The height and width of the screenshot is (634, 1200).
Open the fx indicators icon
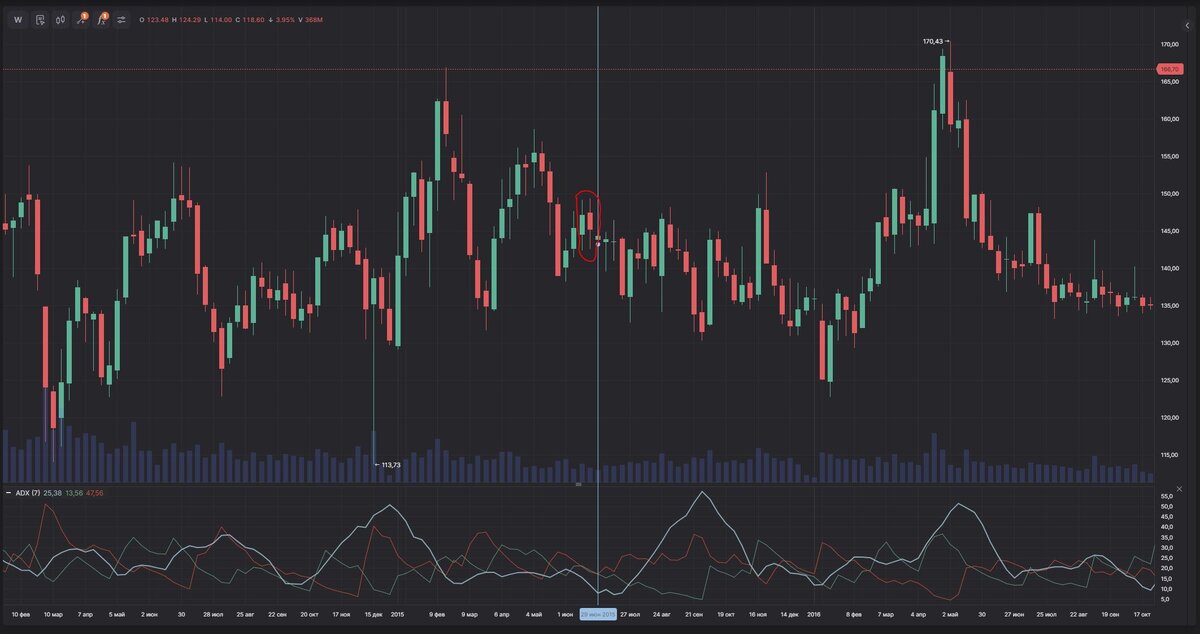pyautogui.click(x=101, y=19)
